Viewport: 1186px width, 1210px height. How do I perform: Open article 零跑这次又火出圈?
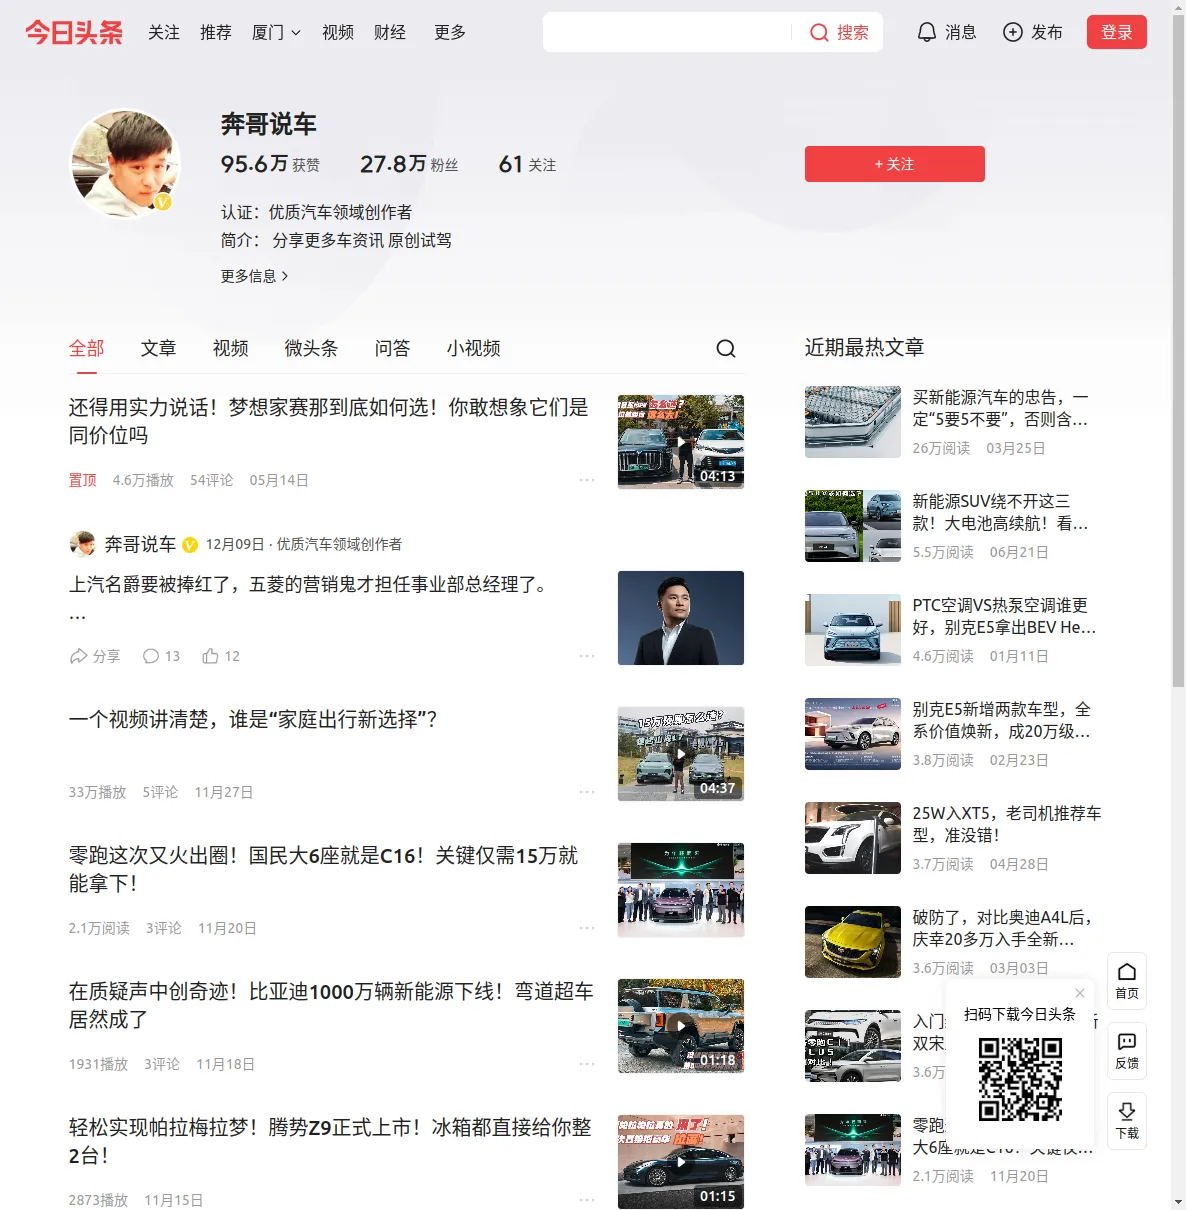point(324,869)
